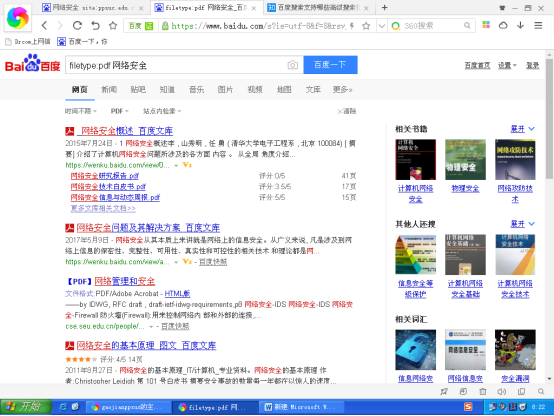This screenshot has width=554, height=416.
Task: Open the browser hamburger menu
Action: pyautogui.click(x=538, y=25)
